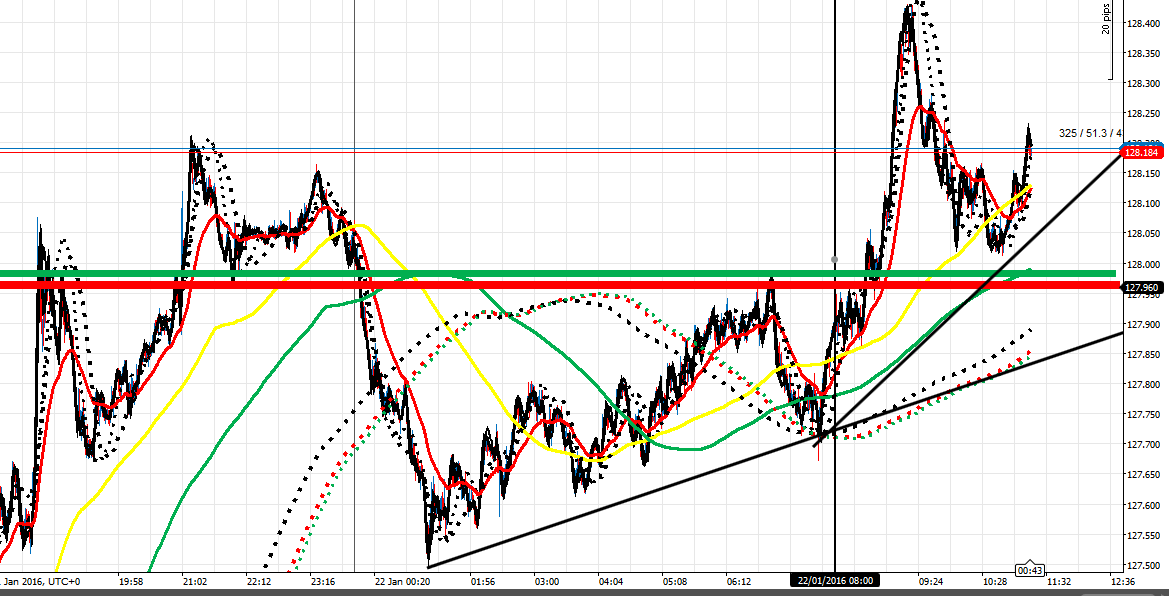Click the 128.400 price axis label

(1144, 23)
